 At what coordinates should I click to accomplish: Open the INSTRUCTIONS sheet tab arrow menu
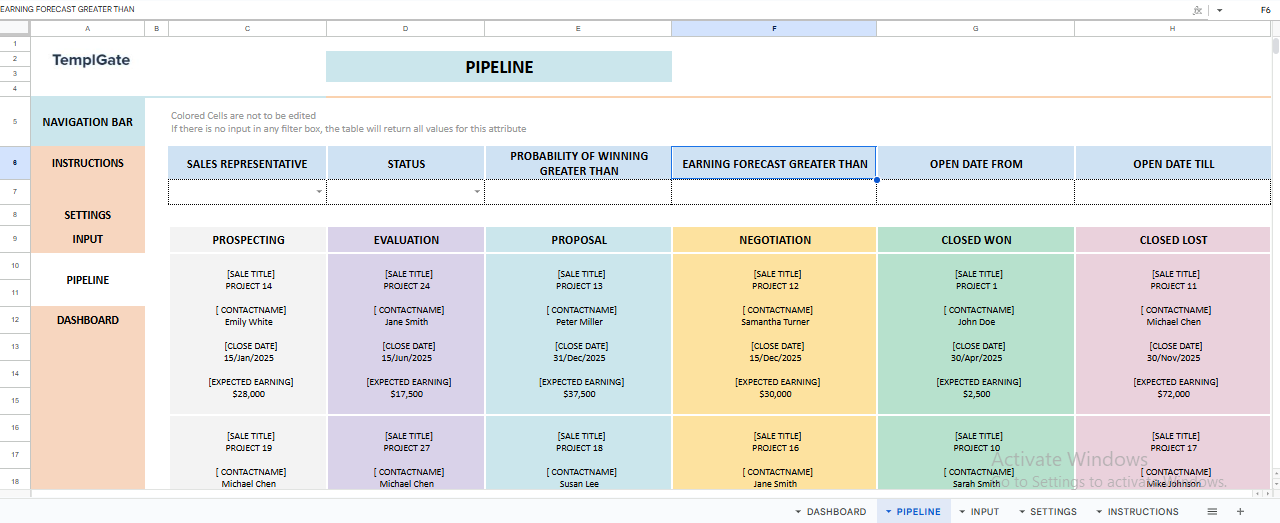pyautogui.click(x=1099, y=512)
